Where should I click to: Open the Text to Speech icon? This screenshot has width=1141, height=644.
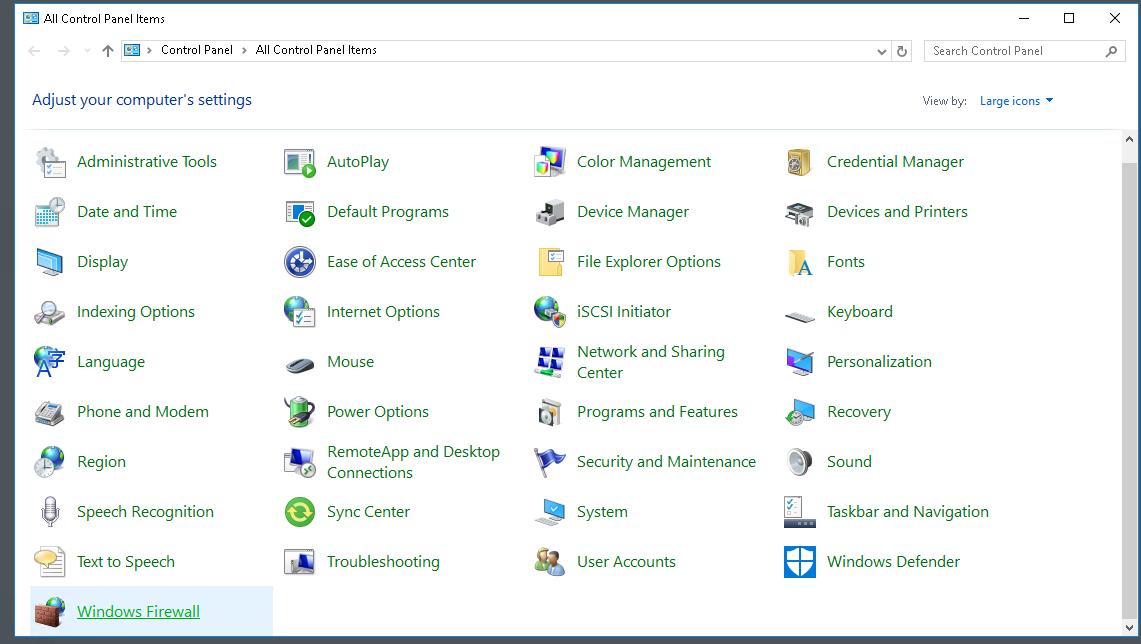(x=50, y=562)
